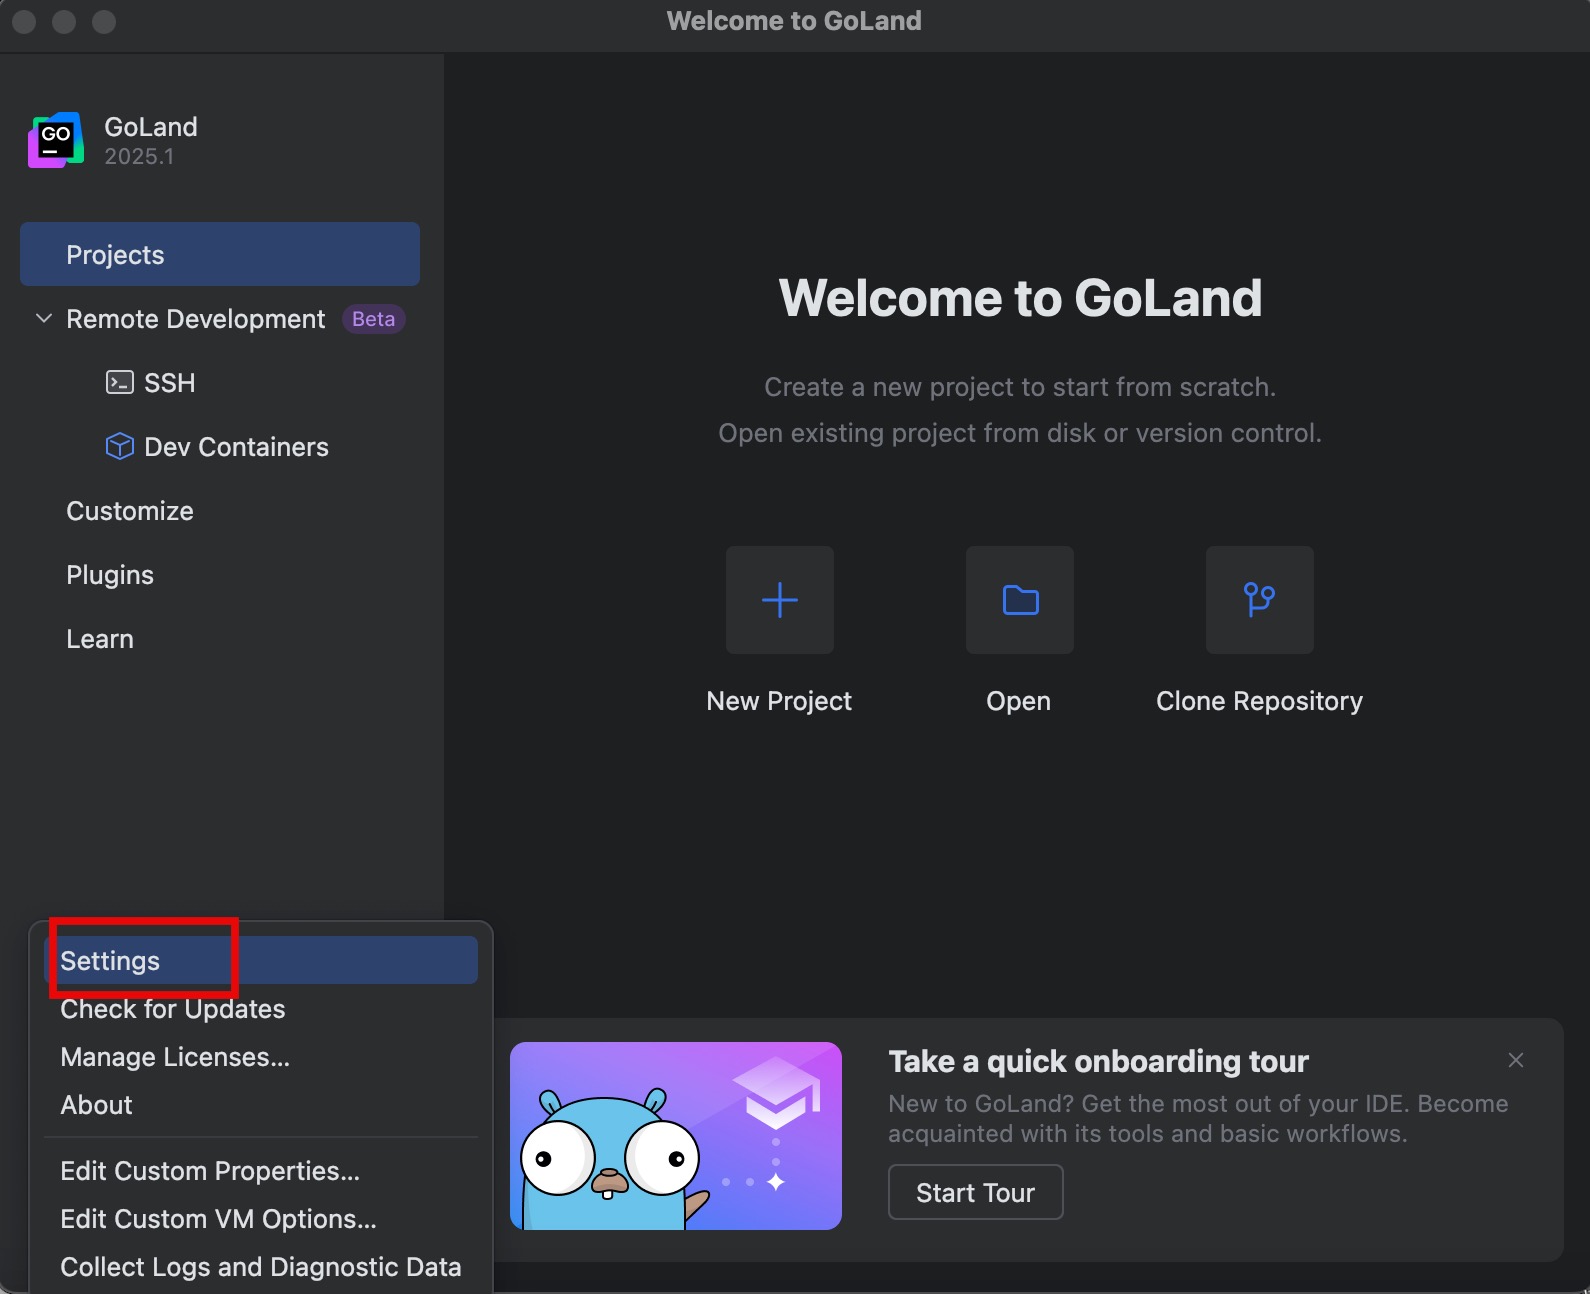
Task: Select Check for Updates menu item
Action: 173,1009
